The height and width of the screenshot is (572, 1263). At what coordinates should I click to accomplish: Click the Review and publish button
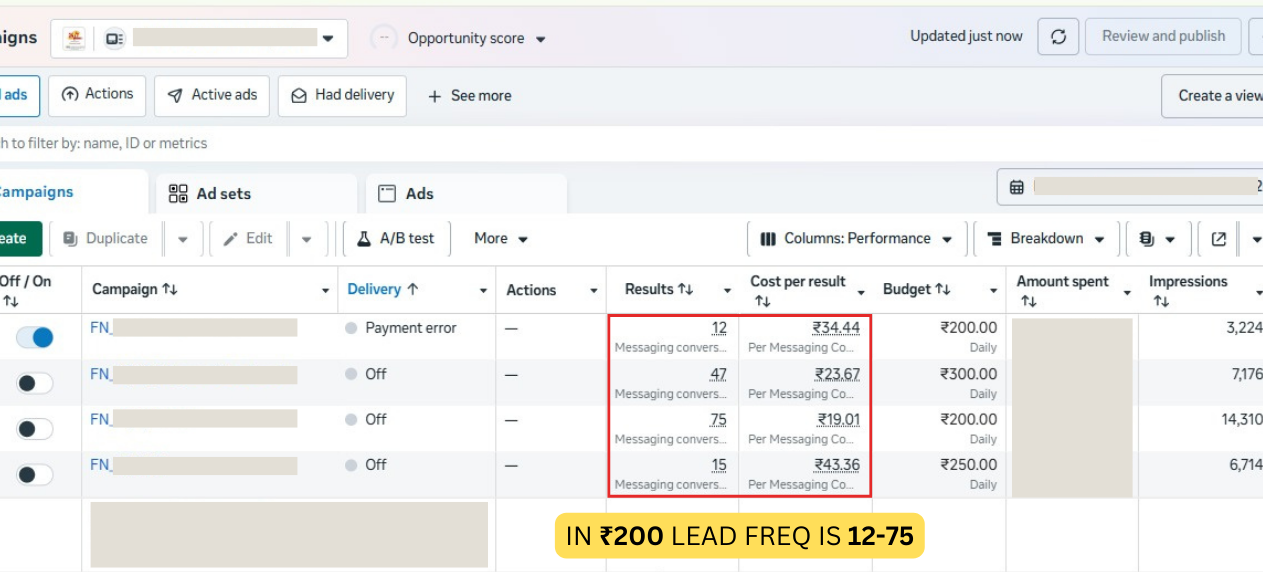[x=1163, y=37]
